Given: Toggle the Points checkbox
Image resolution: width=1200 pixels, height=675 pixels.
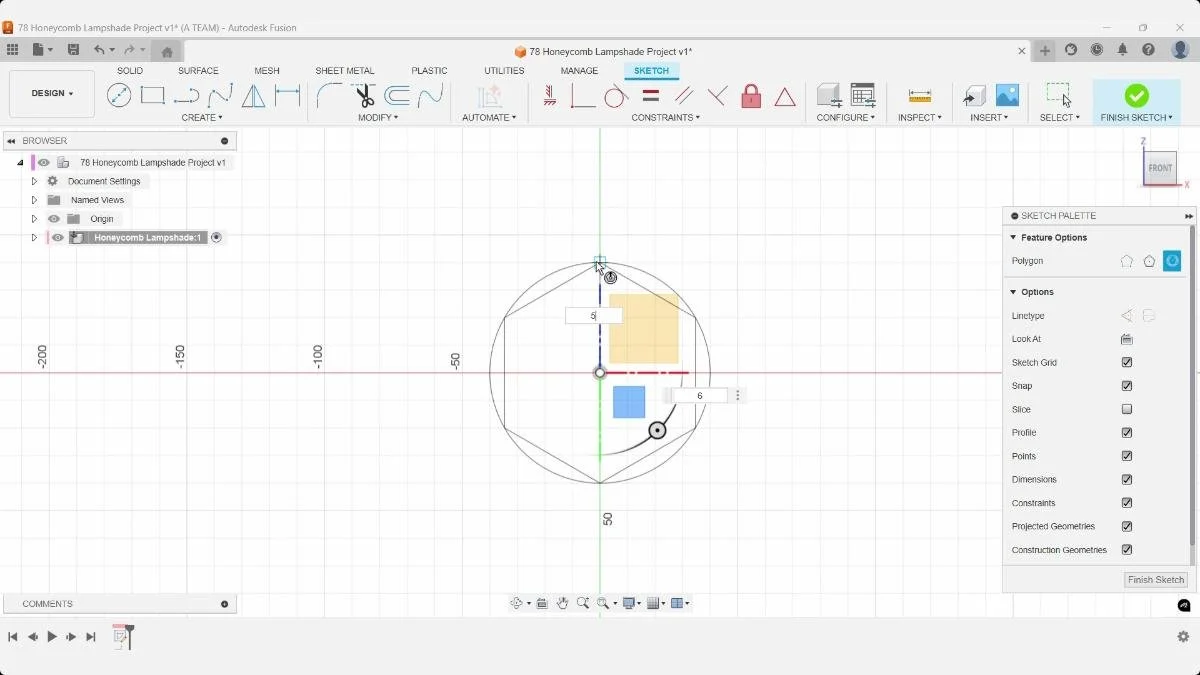Looking at the screenshot, I should pos(1127,456).
